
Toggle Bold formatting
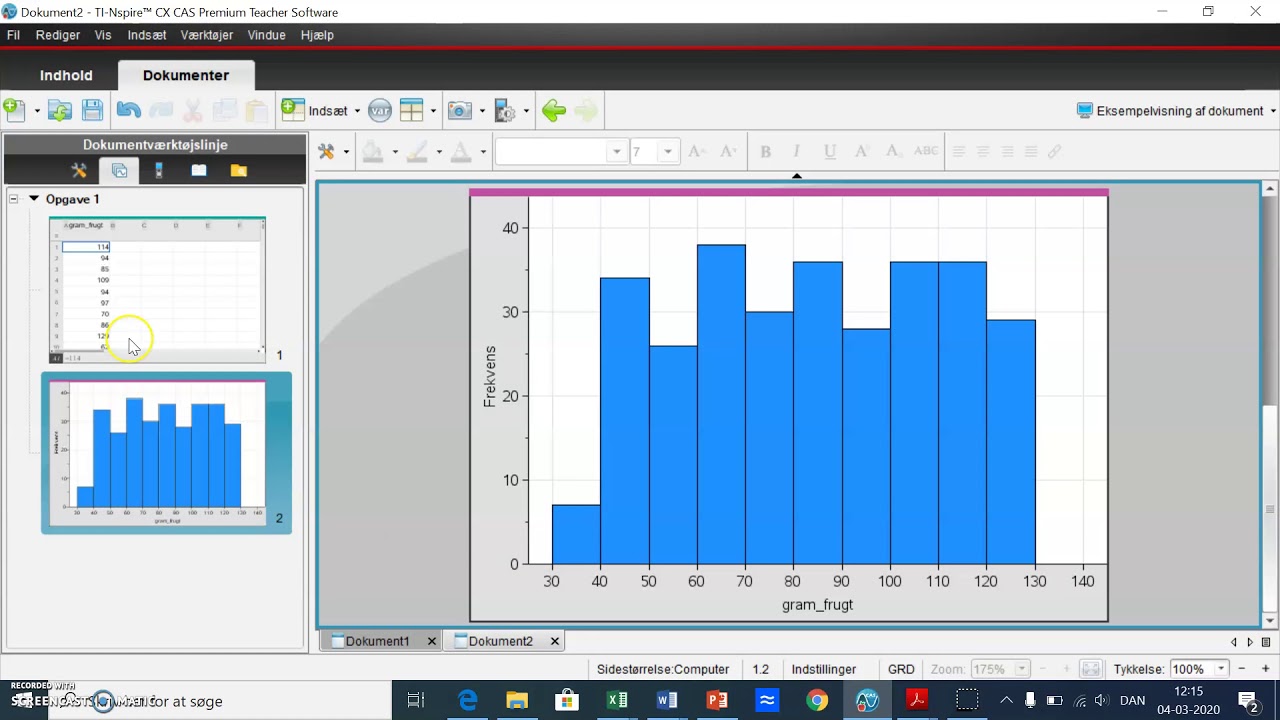click(x=766, y=151)
